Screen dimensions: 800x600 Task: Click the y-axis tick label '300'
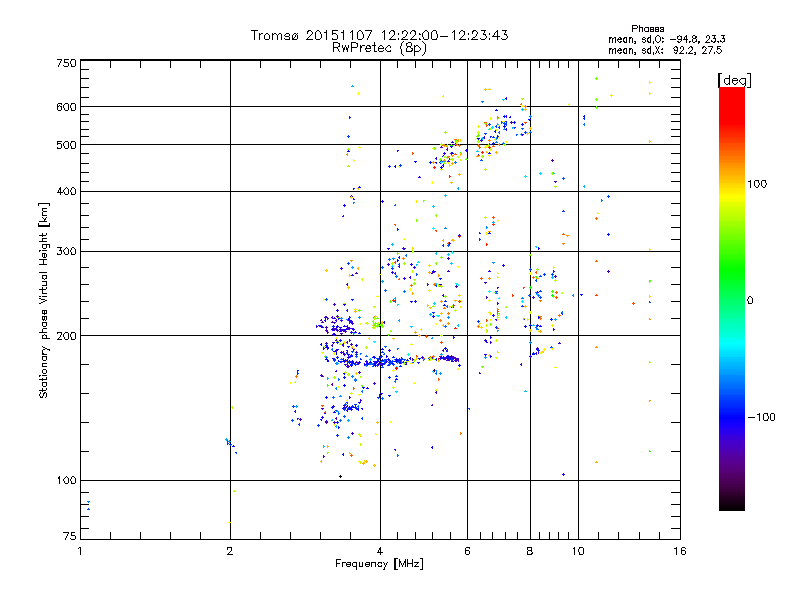[x=66, y=252]
